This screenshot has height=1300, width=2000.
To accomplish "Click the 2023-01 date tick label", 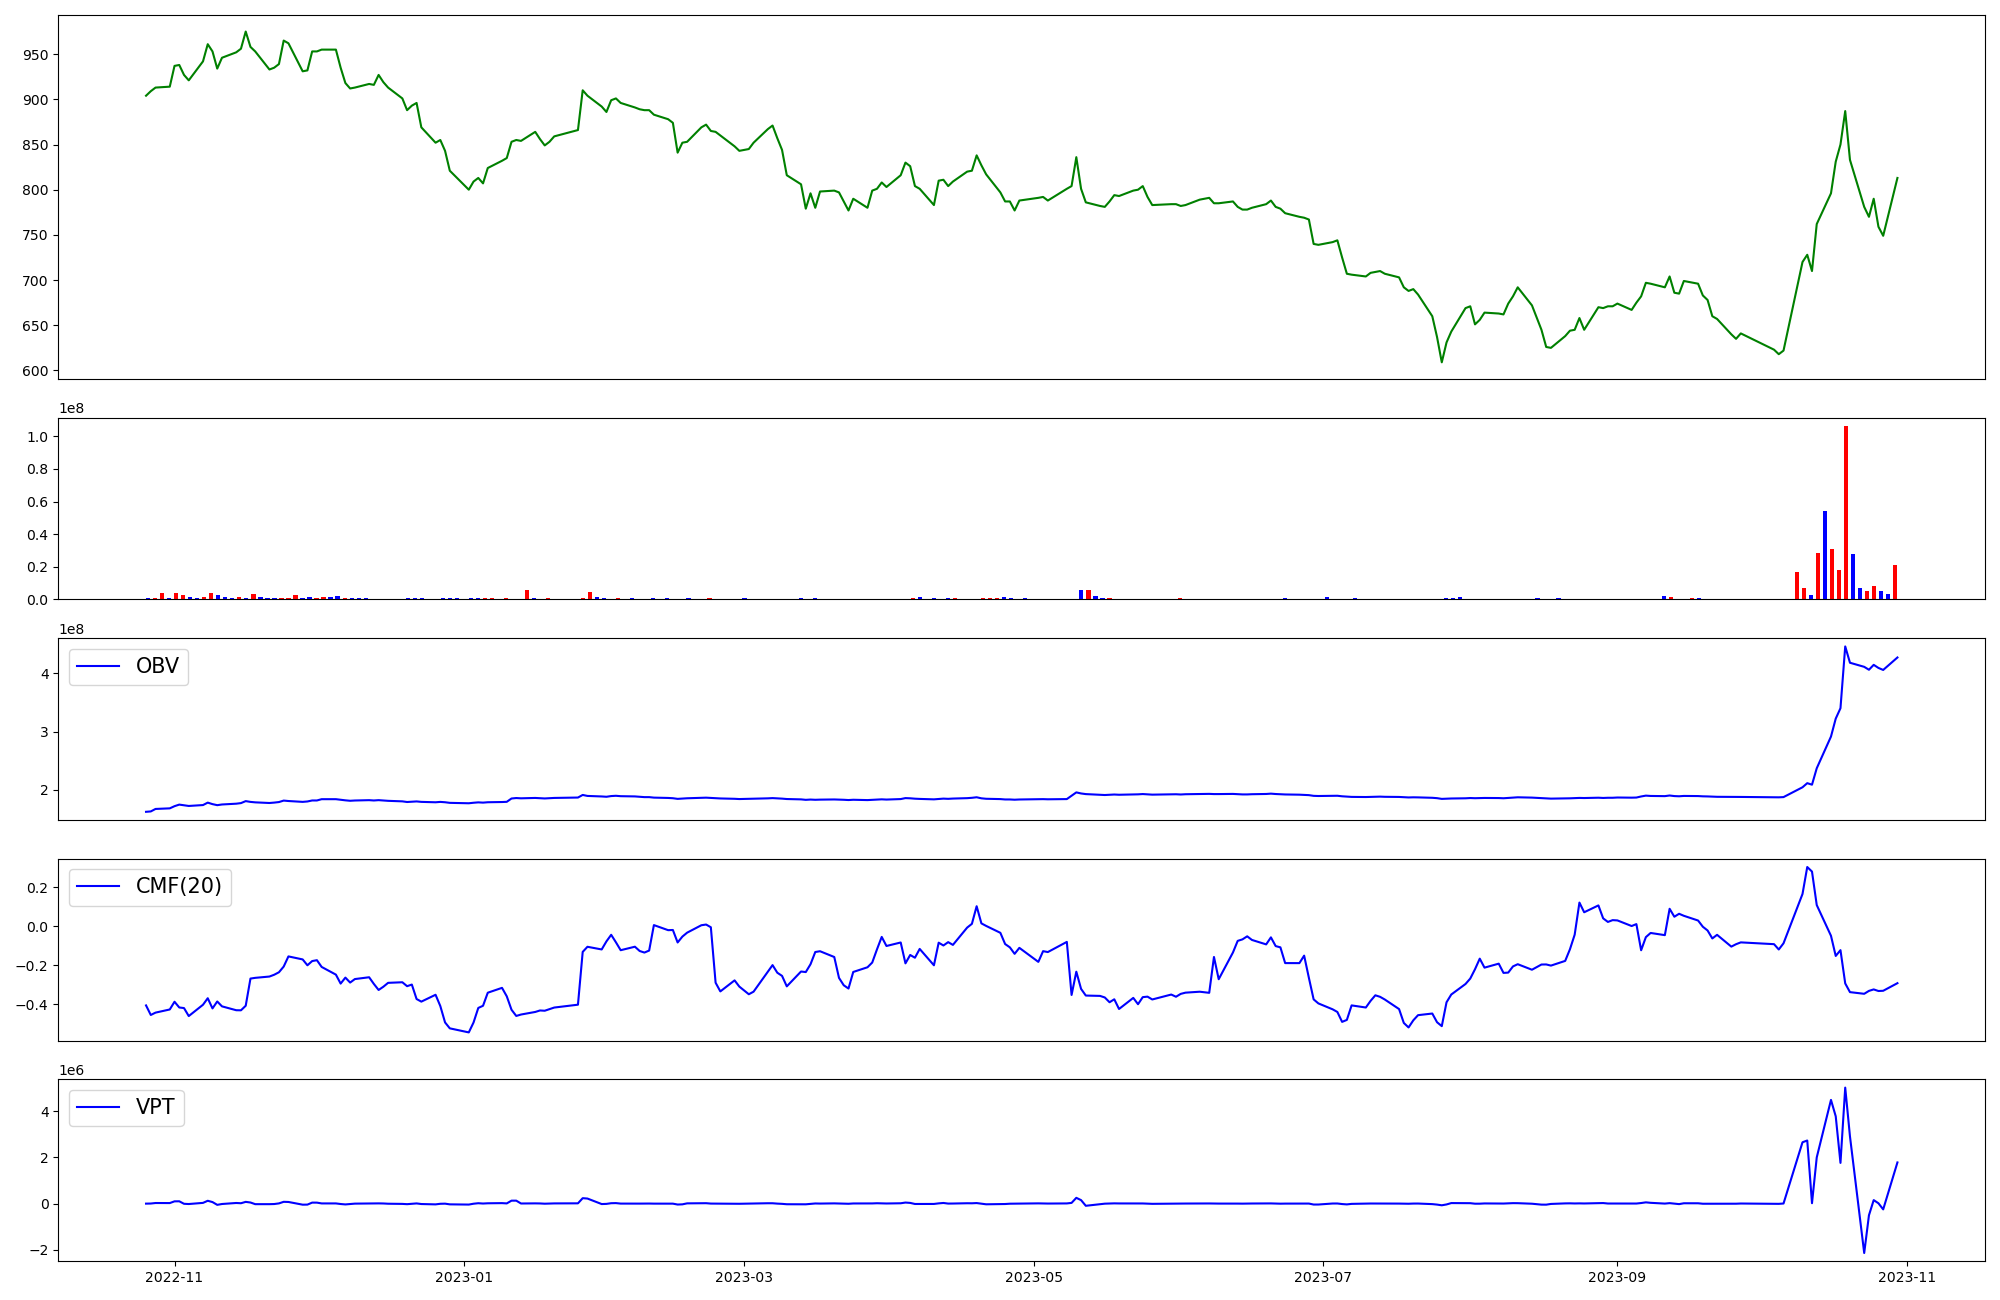I will pyautogui.click(x=464, y=1277).
